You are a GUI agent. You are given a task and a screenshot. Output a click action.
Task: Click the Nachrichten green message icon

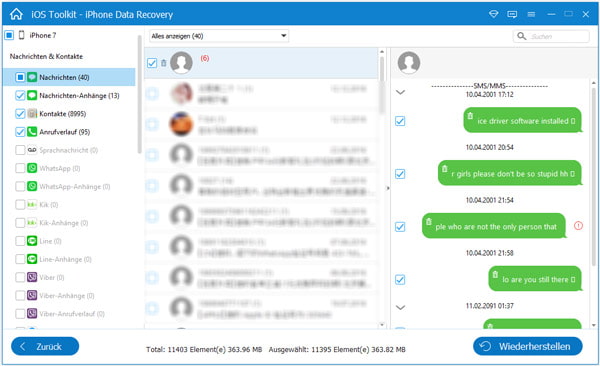pos(32,77)
